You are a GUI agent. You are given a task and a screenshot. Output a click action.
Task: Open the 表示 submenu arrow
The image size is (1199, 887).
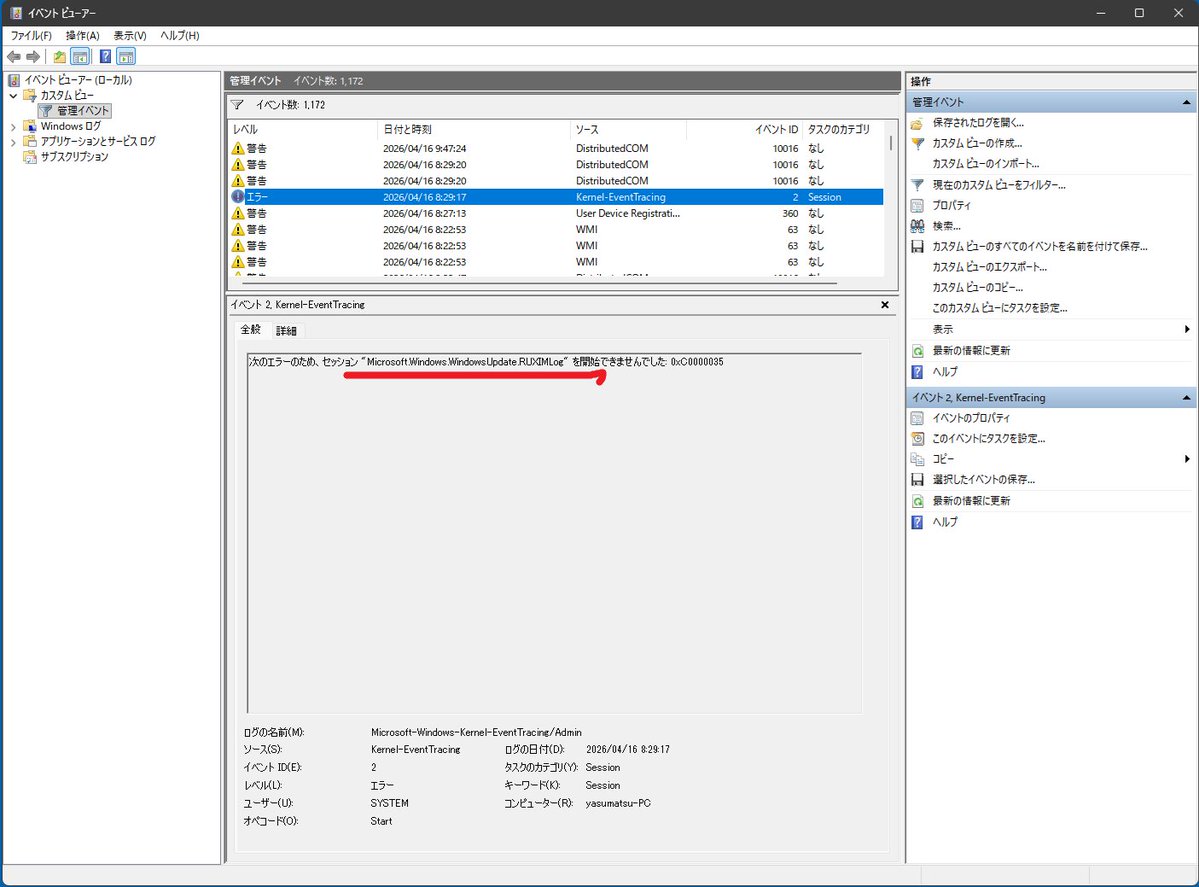click(1187, 329)
